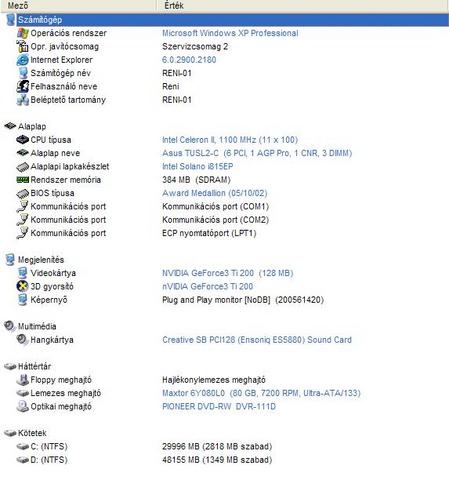449x480 pixels.
Task: Select the Alaplap section header
Action: 32,126
